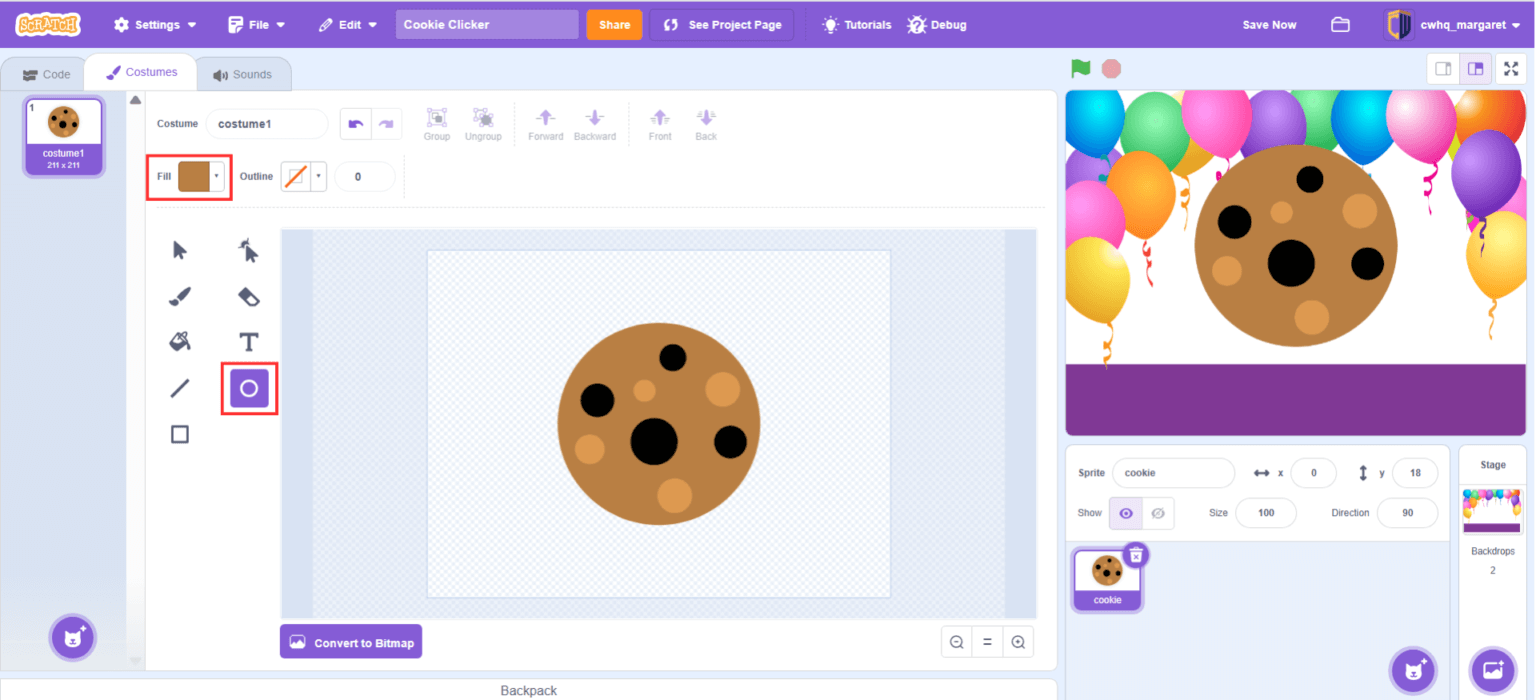Reset paint canvas zoom
Image resolution: width=1536 pixels, height=700 pixels.
coord(987,642)
